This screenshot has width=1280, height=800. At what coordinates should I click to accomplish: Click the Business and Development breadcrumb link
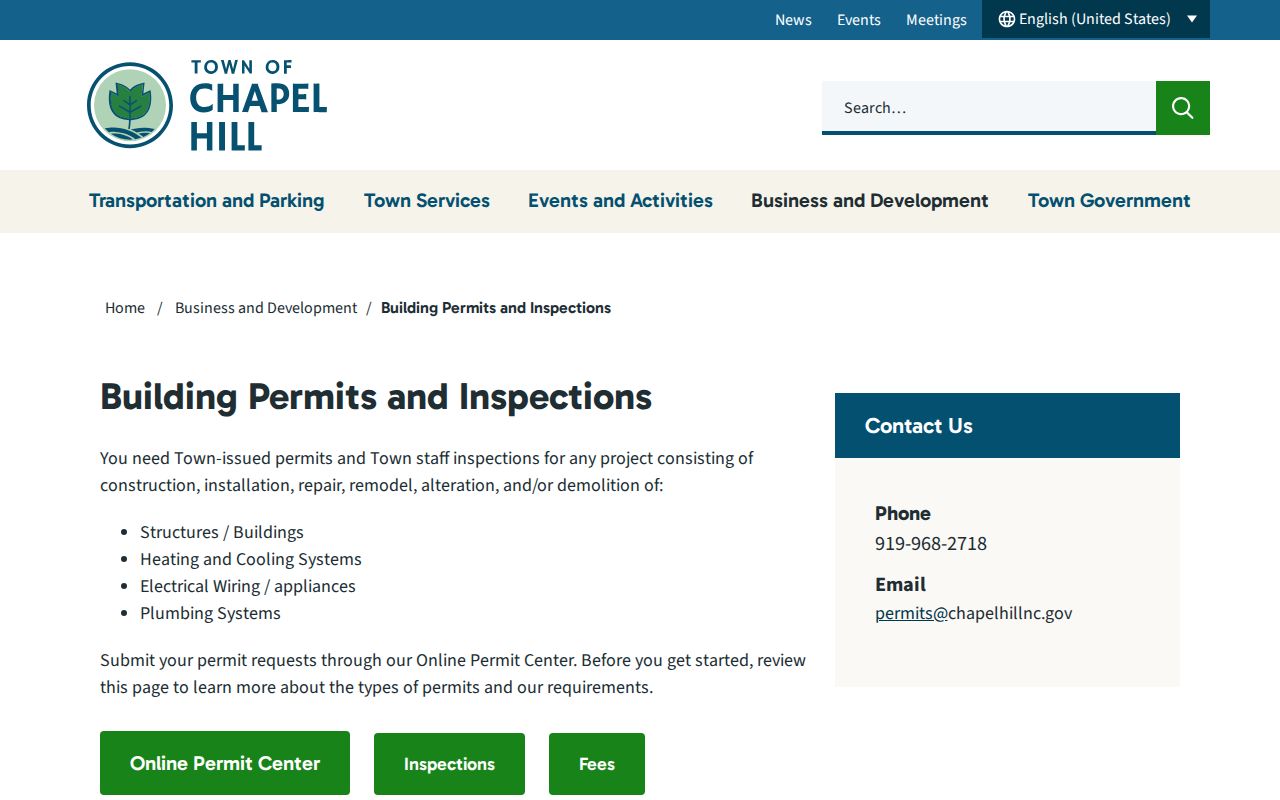click(x=266, y=308)
